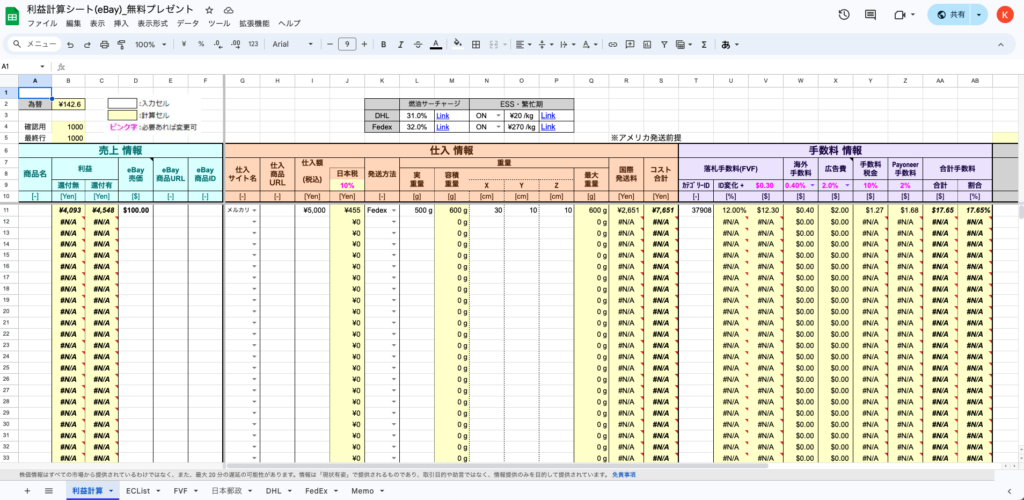Screen dimensions: 1024x500
Task: Open filter views menu
Action: click(x=684, y=44)
